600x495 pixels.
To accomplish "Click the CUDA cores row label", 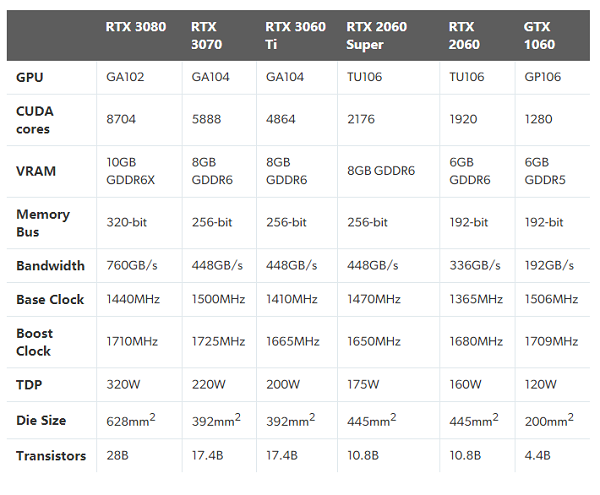I will click(37, 121).
